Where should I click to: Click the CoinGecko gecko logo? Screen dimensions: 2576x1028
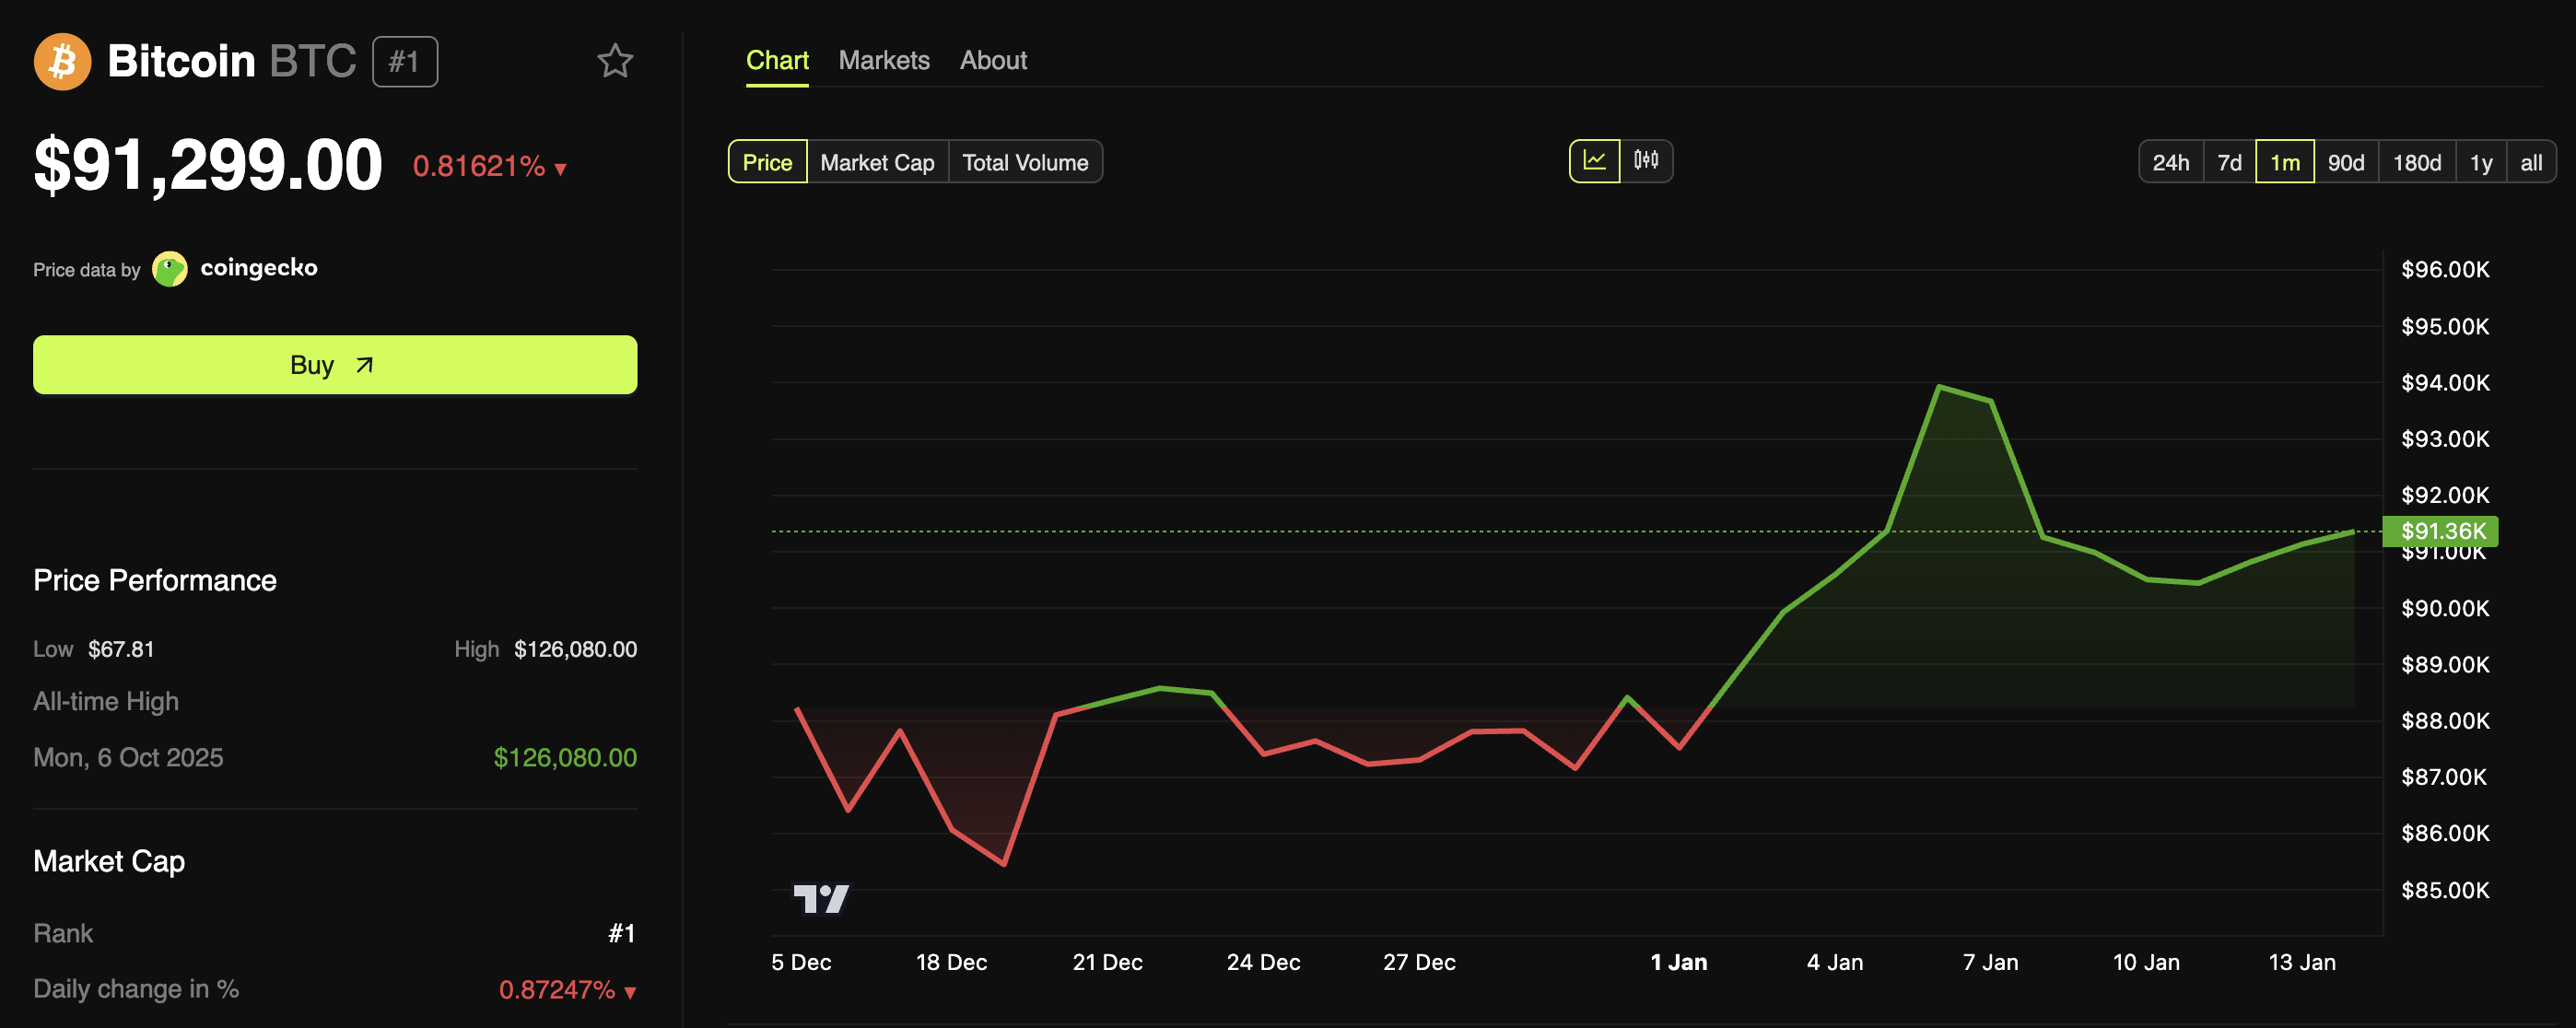[170, 269]
